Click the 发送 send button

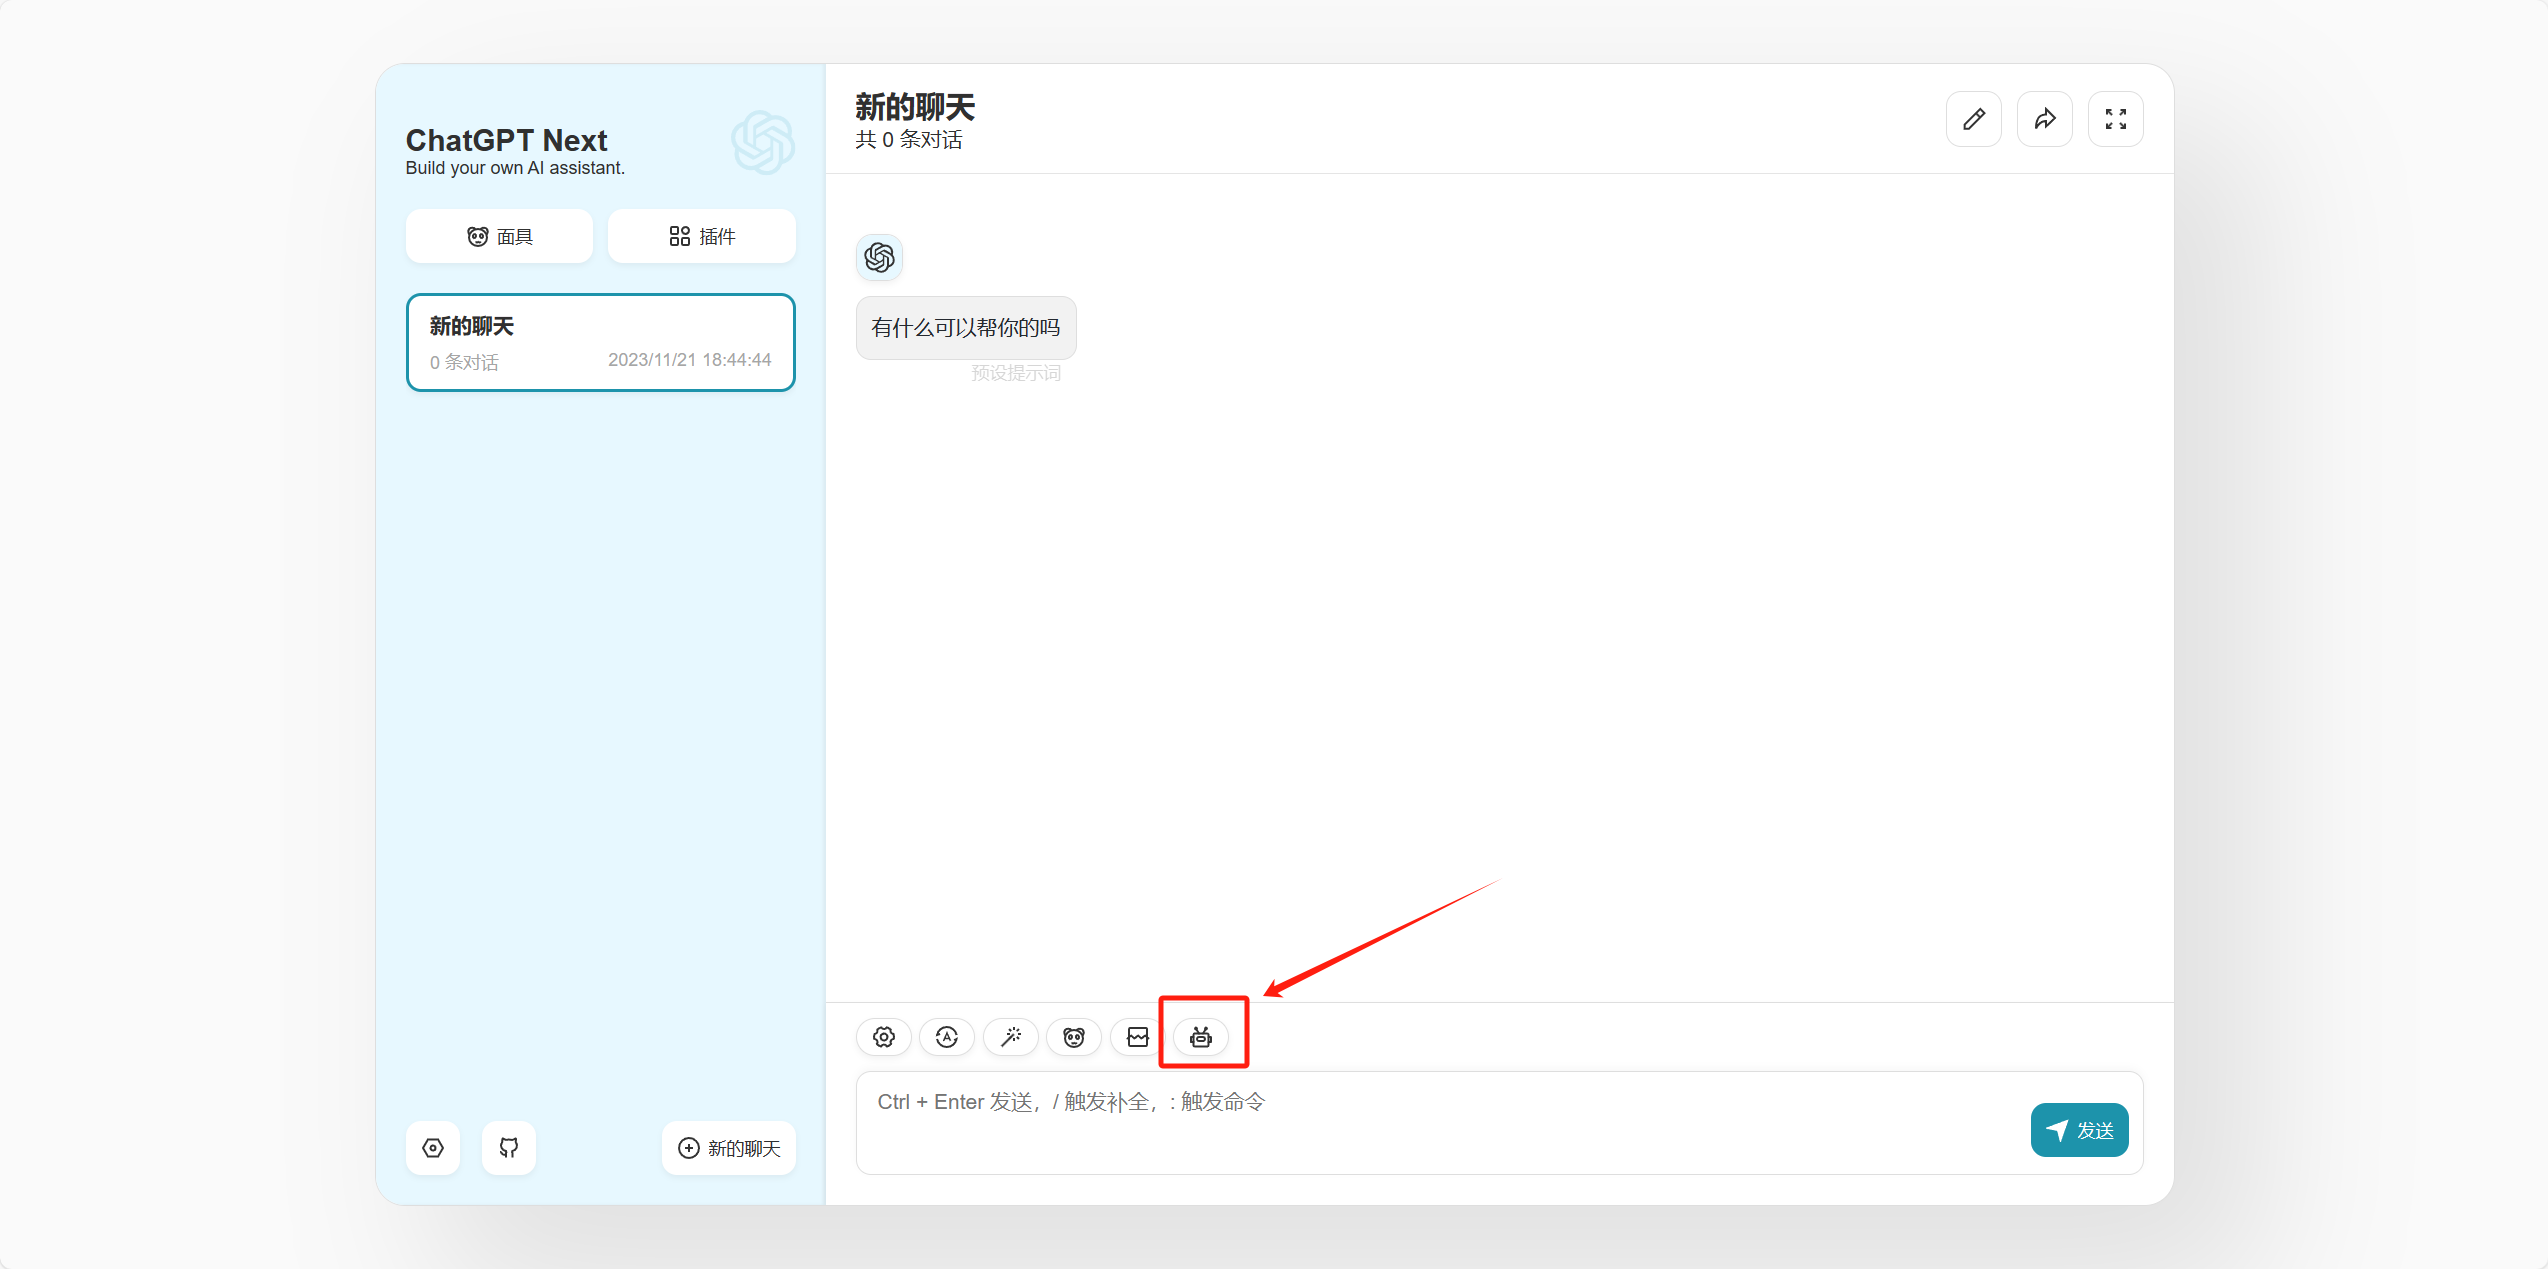[x=2079, y=1130]
